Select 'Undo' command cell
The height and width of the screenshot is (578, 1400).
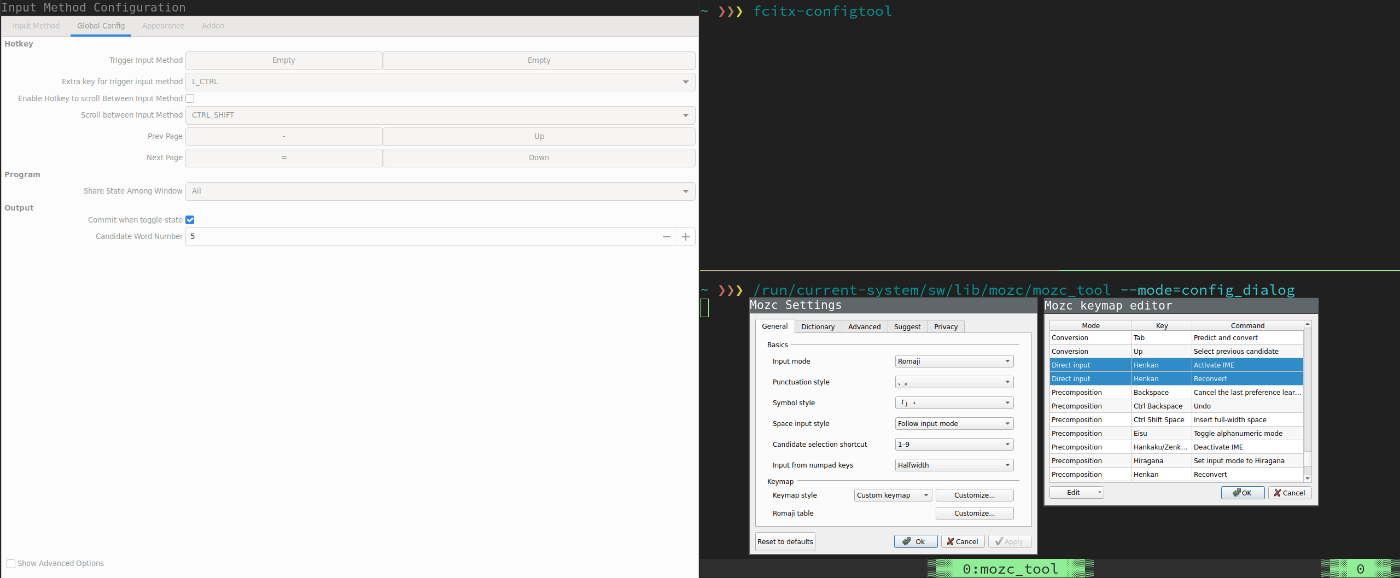point(1247,406)
